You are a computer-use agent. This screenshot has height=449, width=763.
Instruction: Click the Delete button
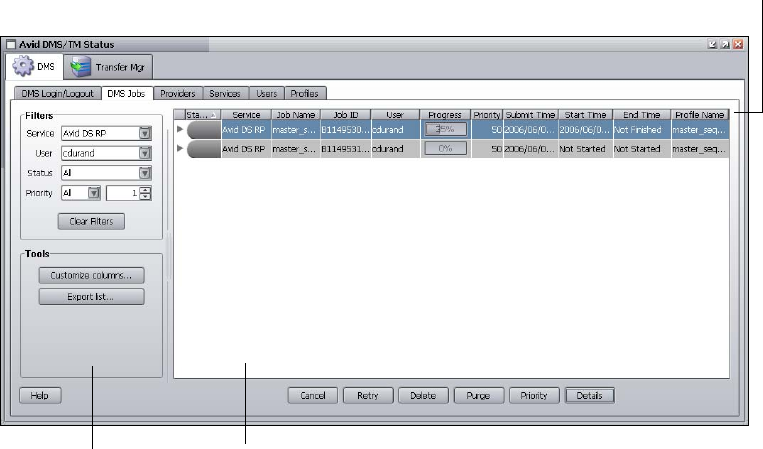pos(423,395)
